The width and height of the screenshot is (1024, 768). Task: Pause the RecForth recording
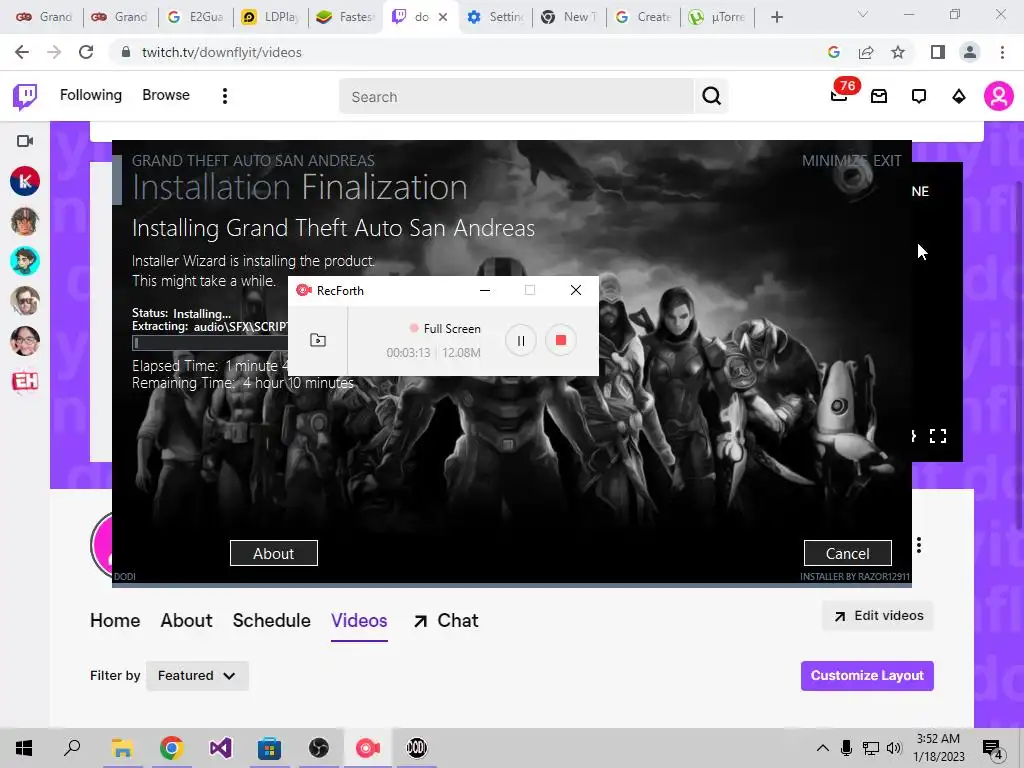click(520, 340)
